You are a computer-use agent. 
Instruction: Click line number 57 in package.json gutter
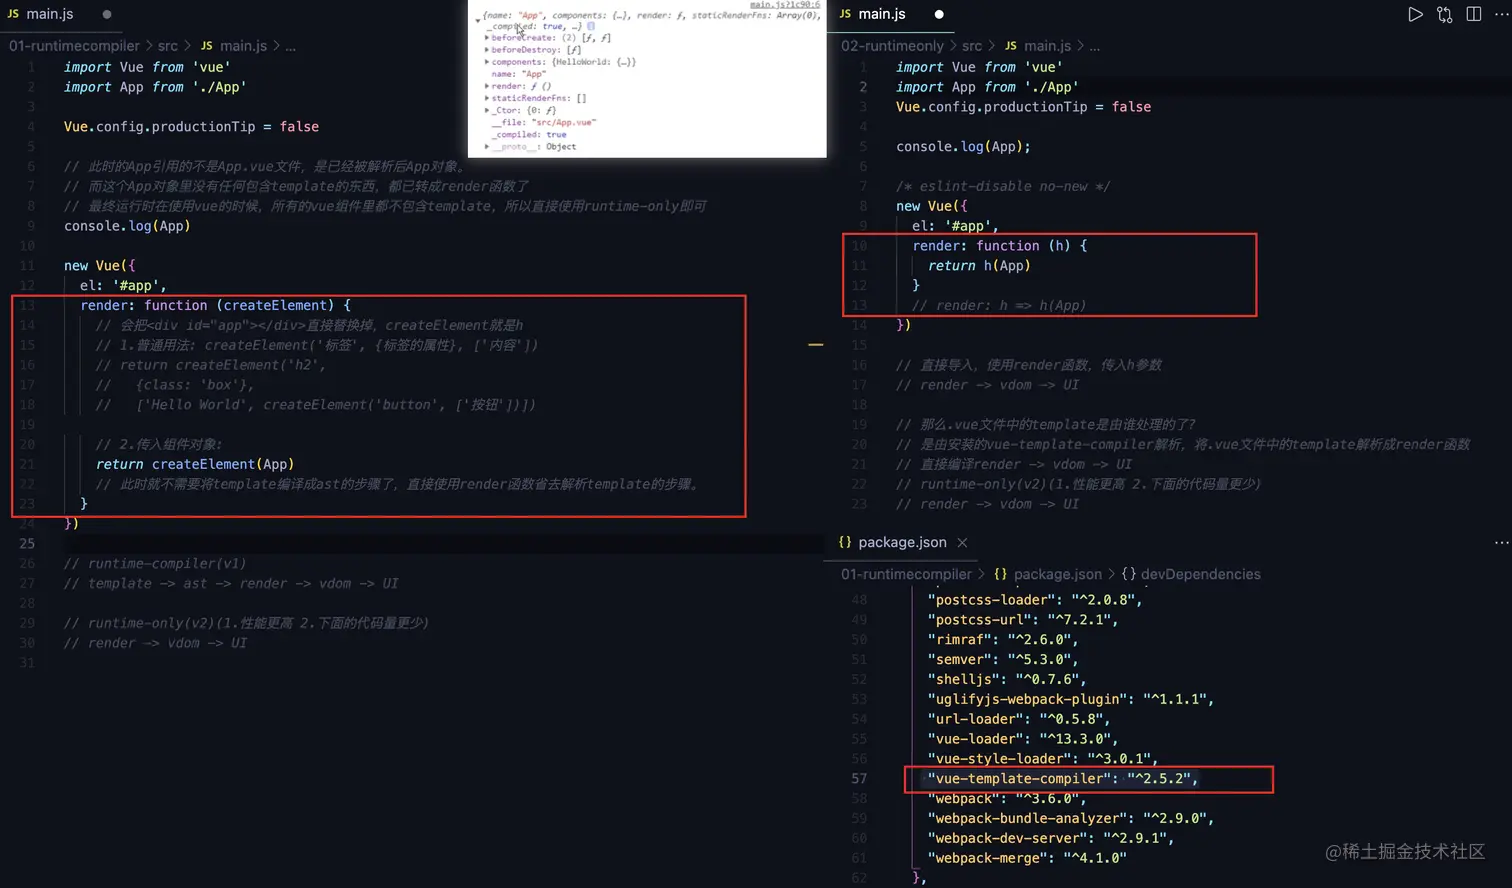point(859,778)
